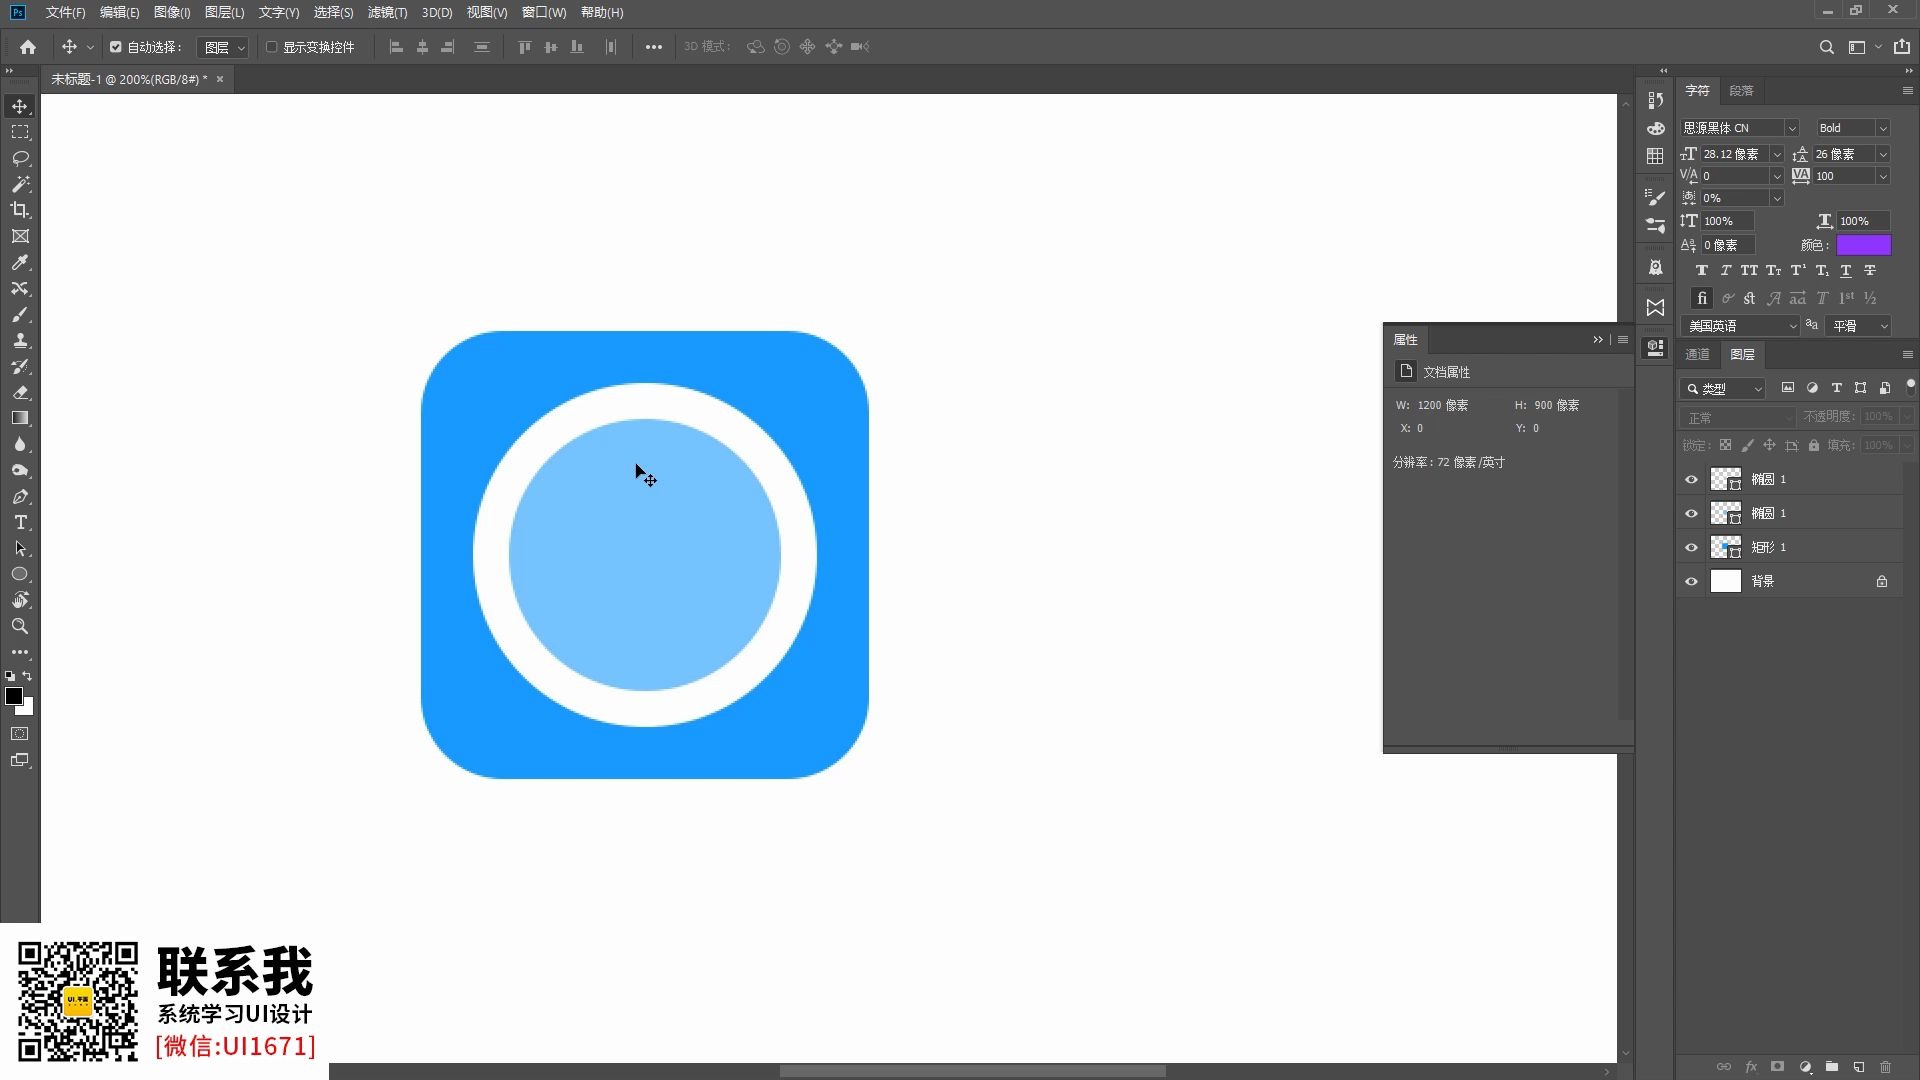The image size is (1920, 1080).
Task: Select the Horizontal Type tool
Action: click(x=20, y=522)
